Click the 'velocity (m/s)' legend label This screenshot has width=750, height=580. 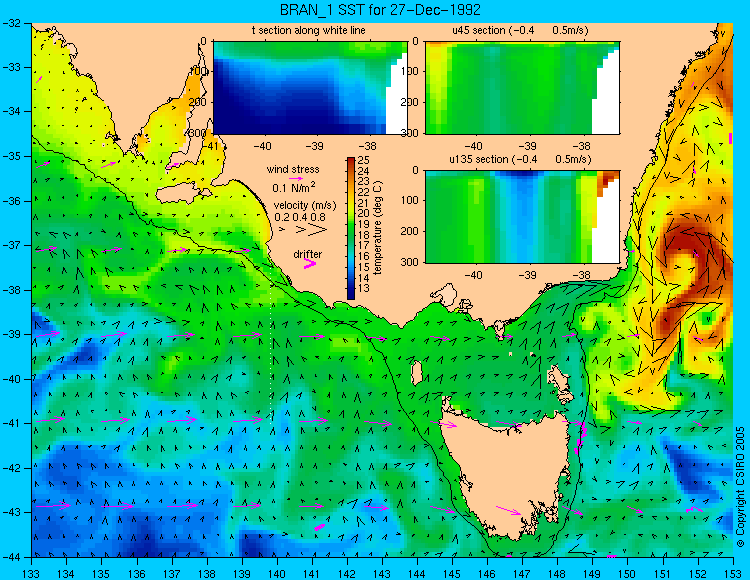click(x=305, y=206)
